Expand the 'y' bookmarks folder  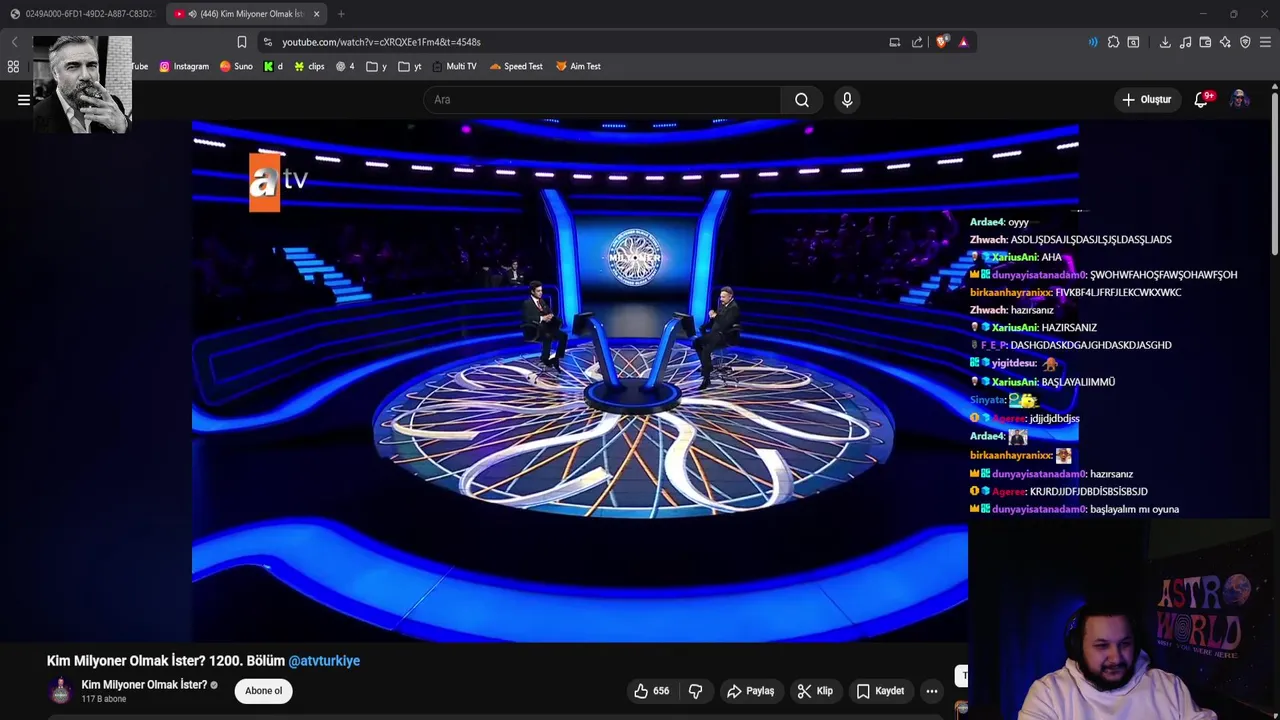tap(377, 66)
